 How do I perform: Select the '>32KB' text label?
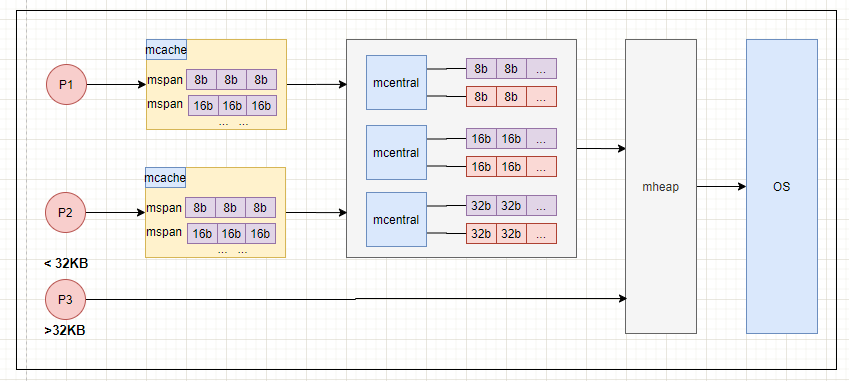(64, 330)
